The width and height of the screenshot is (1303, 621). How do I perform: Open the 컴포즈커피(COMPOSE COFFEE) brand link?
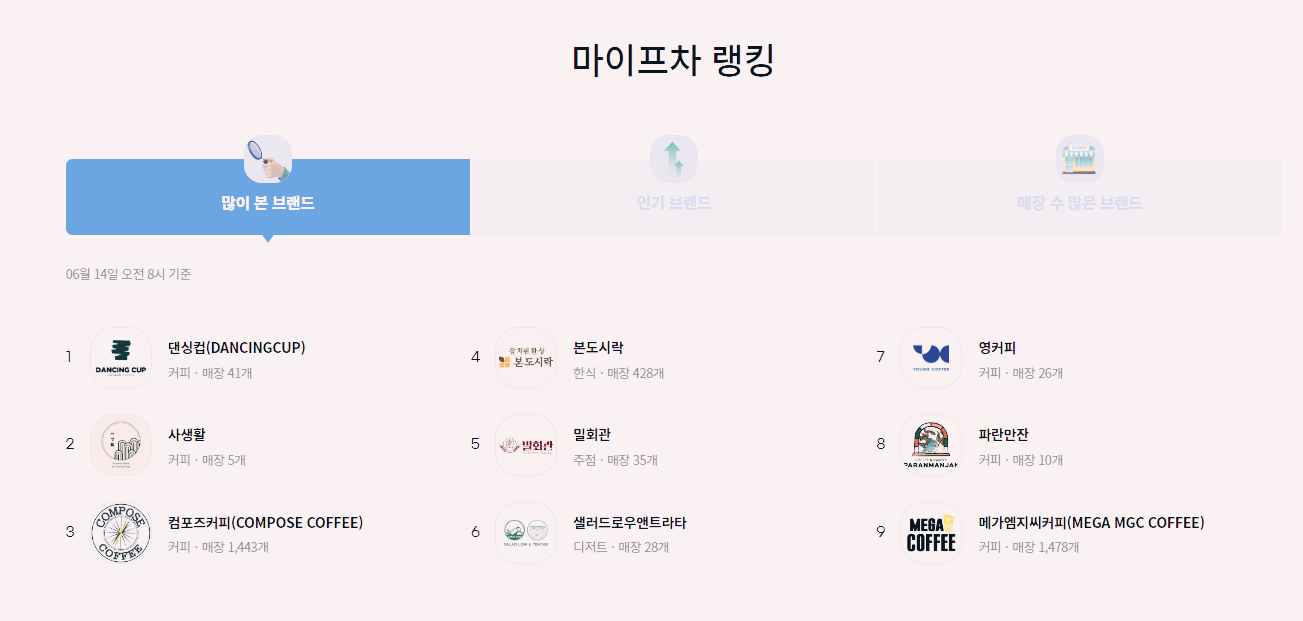(x=264, y=521)
